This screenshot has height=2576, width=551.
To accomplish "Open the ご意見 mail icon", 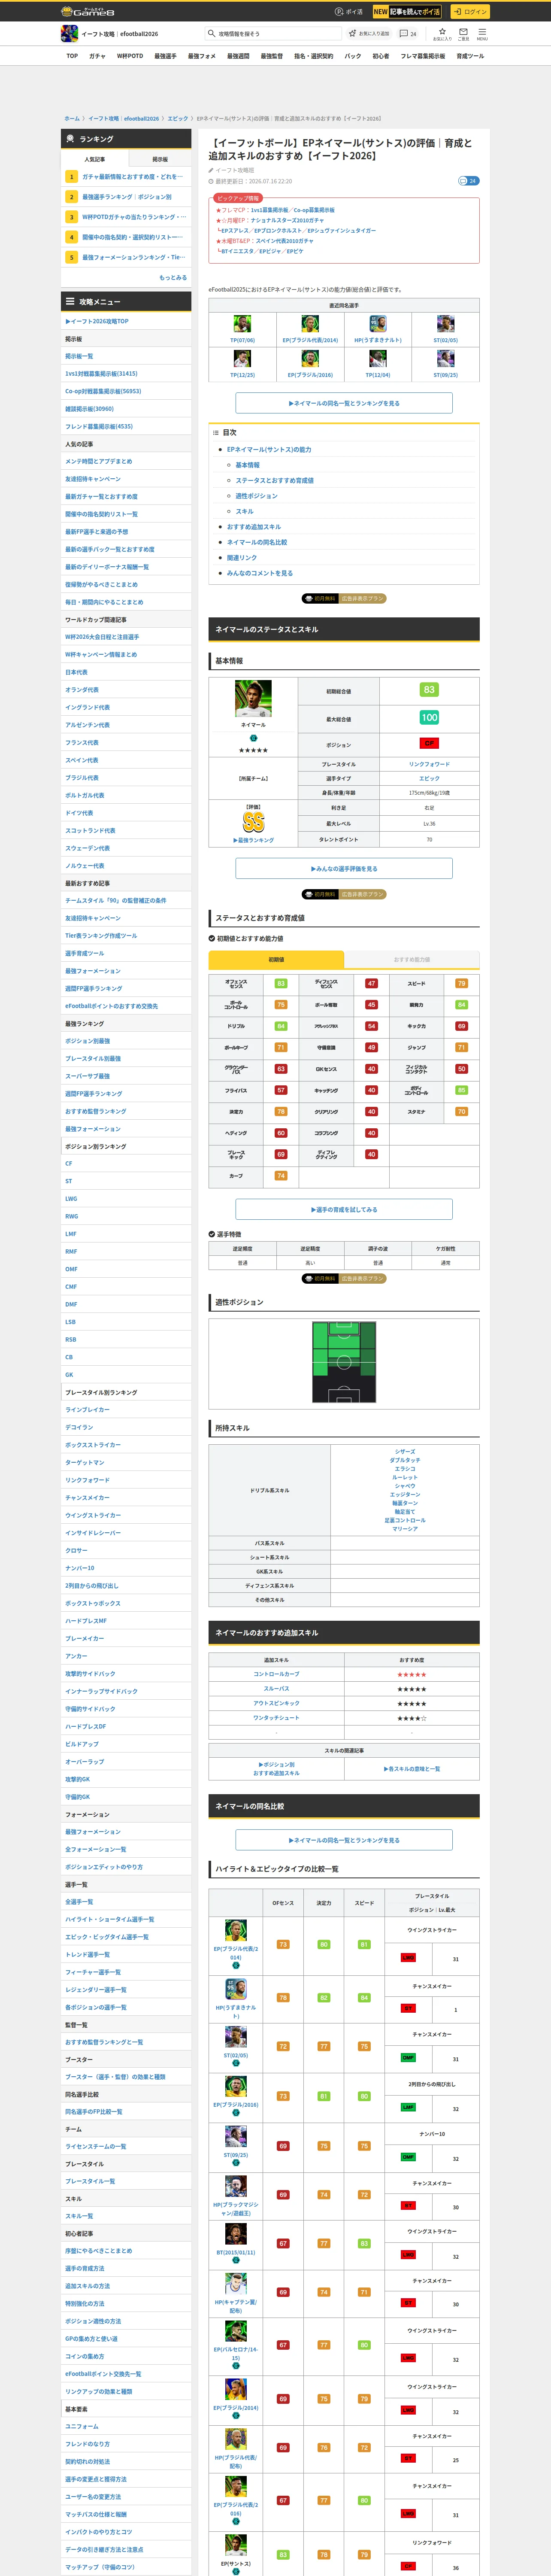I will (x=463, y=34).
